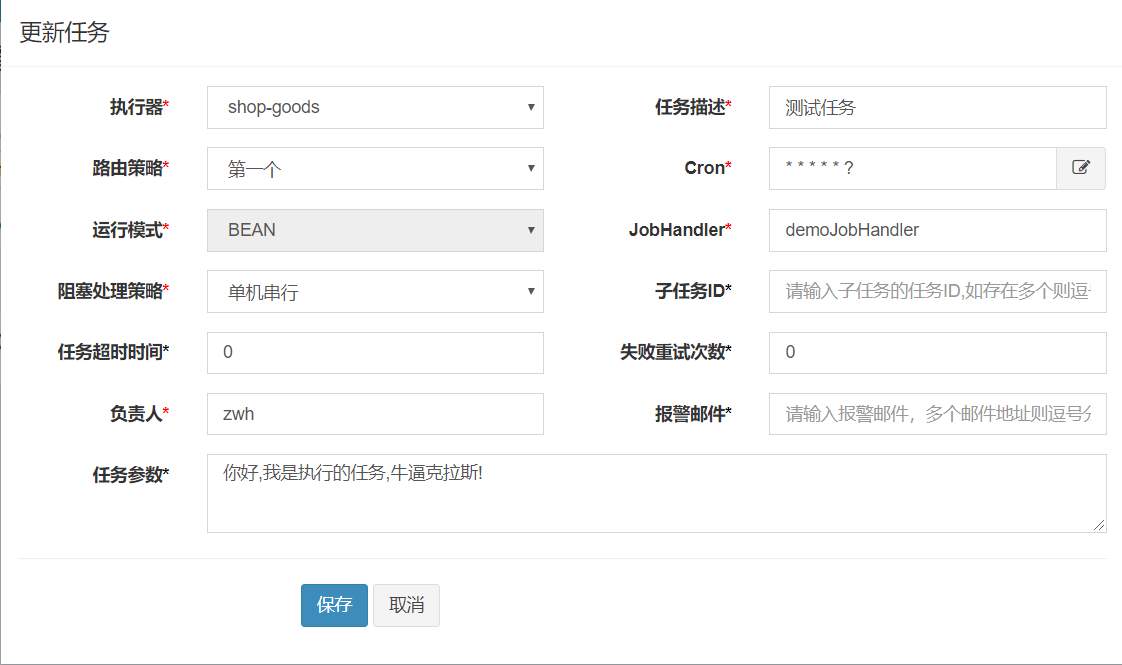Click the Cron label

(x=708, y=168)
